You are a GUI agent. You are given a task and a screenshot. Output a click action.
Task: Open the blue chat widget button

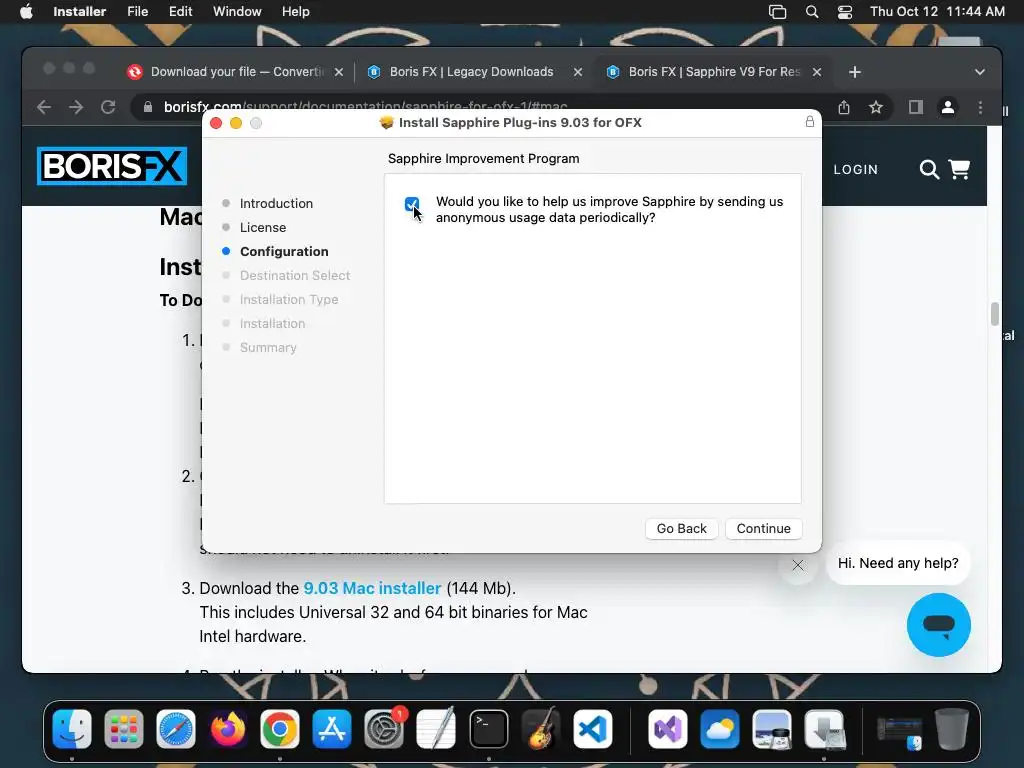938,624
